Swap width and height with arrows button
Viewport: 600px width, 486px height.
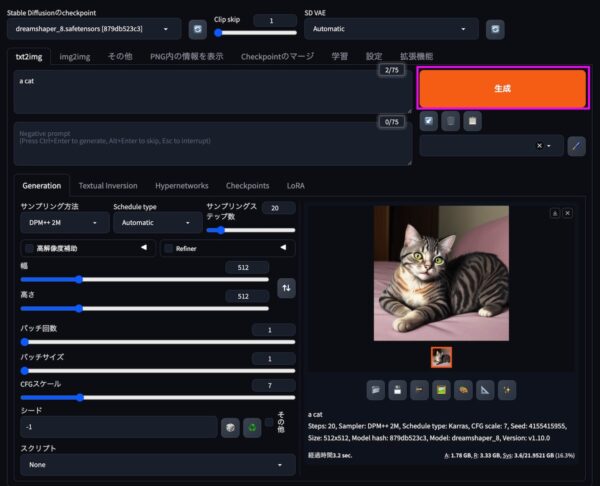tap(286, 288)
